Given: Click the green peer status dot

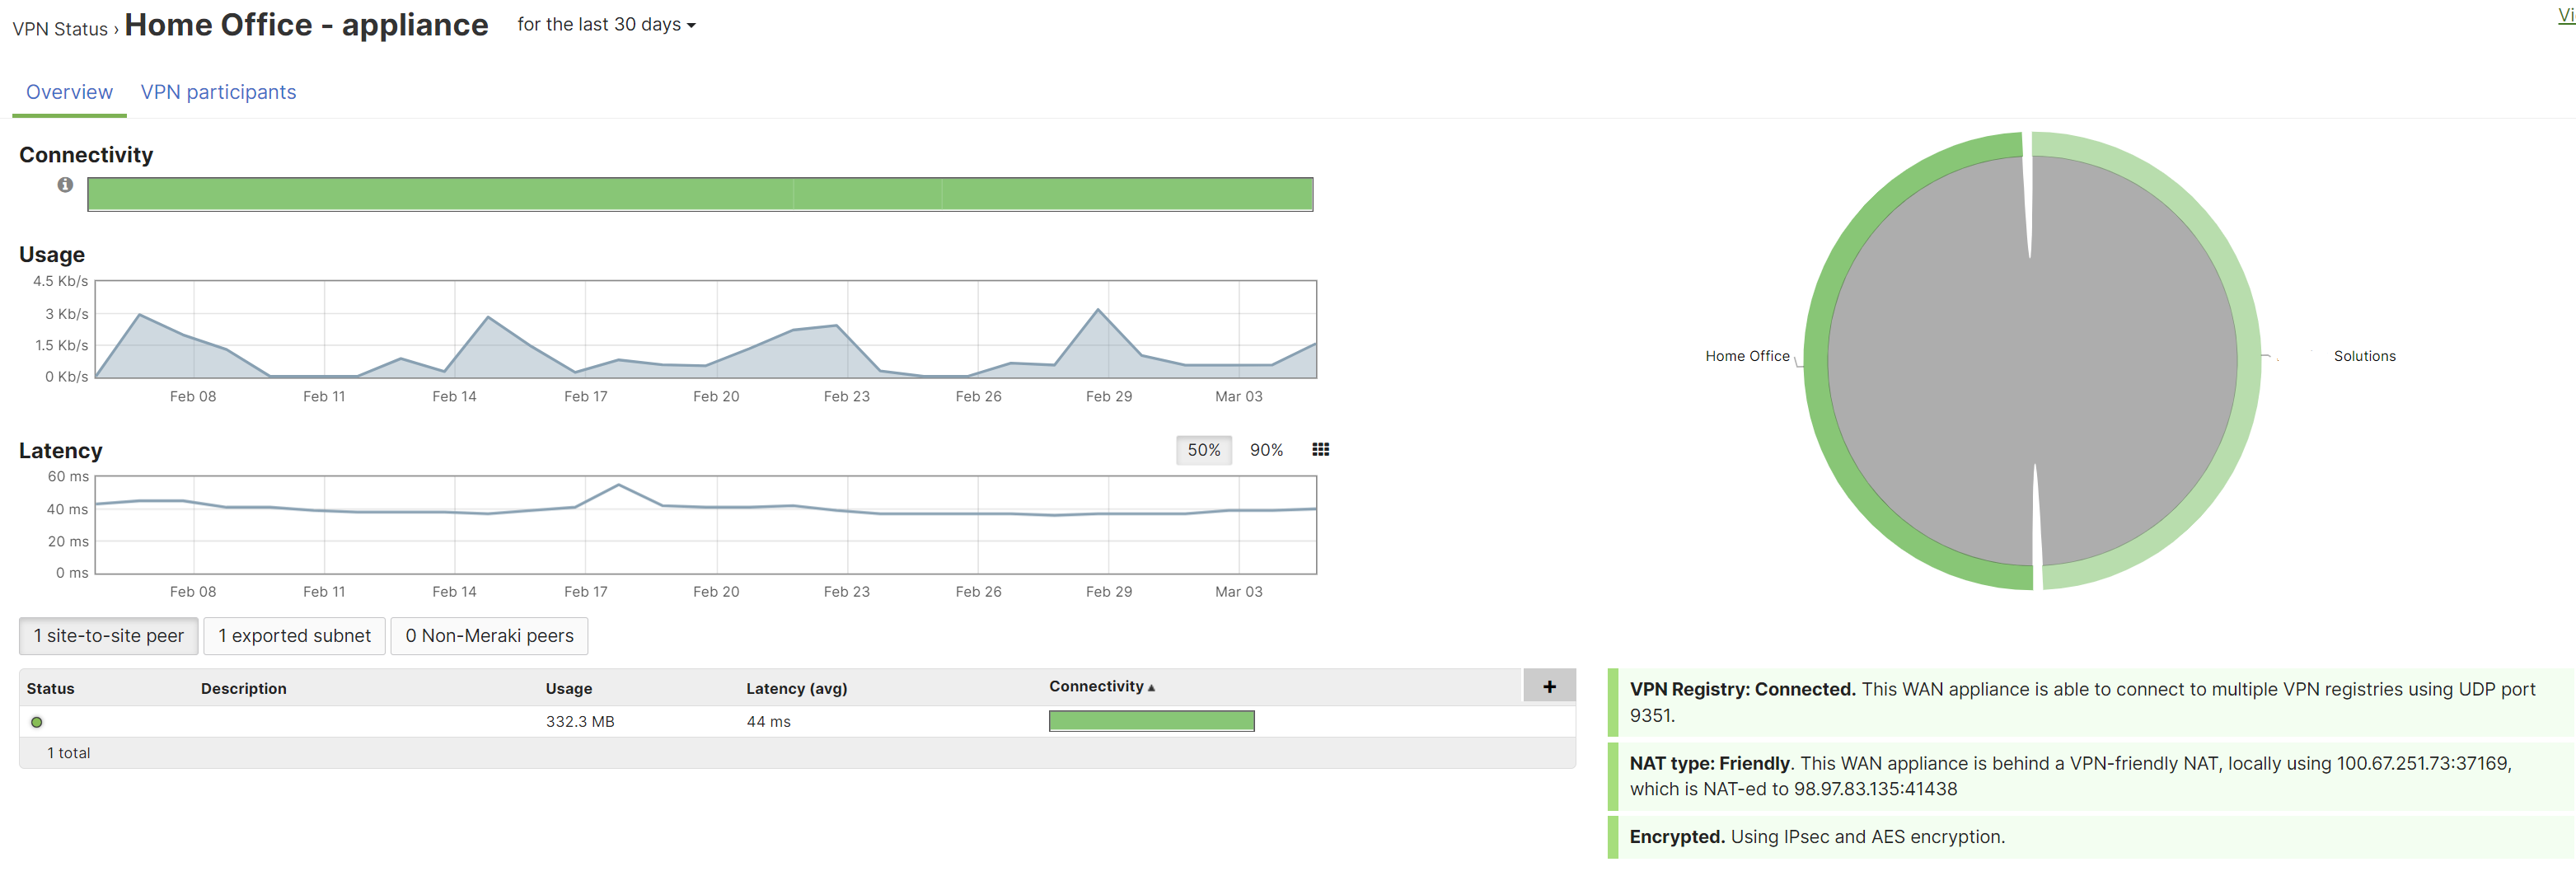Looking at the screenshot, I should (x=37, y=722).
